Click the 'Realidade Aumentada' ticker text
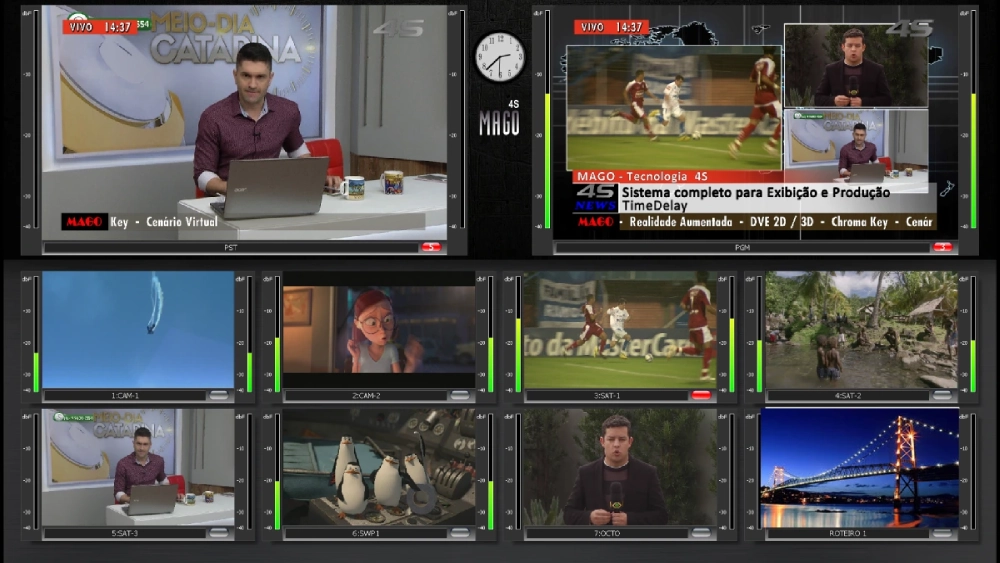 [x=680, y=222]
